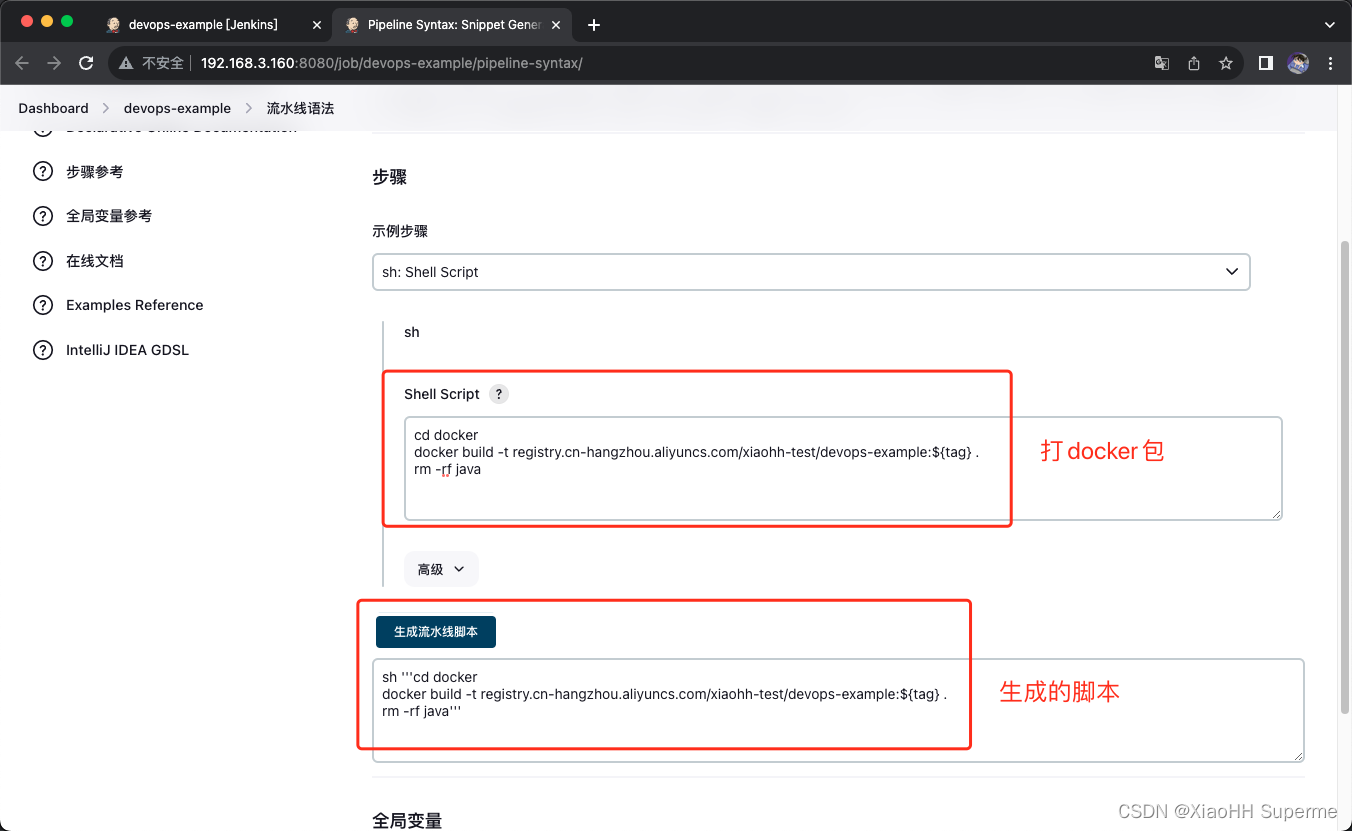The width and height of the screenshot is (1352, 831).
Task: Click the 示例步骤 label
Action: point(400,231)
